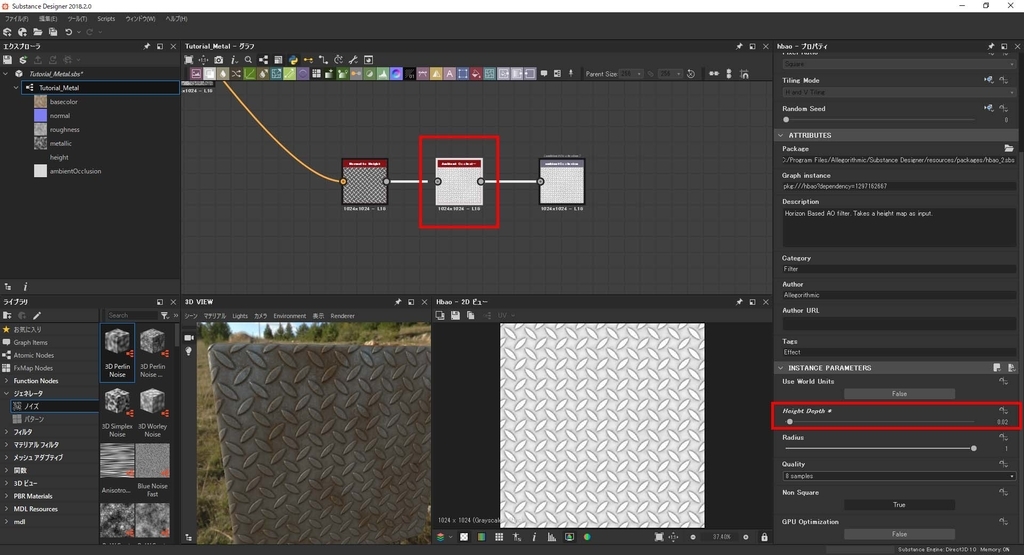Save the package via Explorer's floppy icon

(7, 60)
